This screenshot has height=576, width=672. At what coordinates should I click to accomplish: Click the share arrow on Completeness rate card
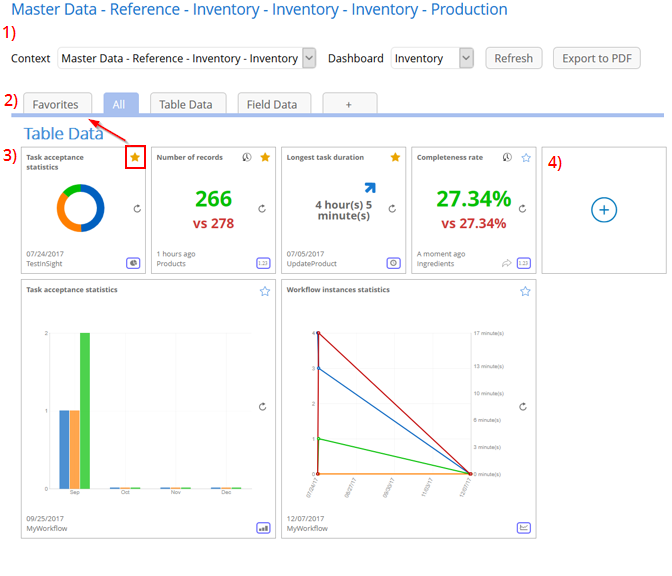[506, 264]
